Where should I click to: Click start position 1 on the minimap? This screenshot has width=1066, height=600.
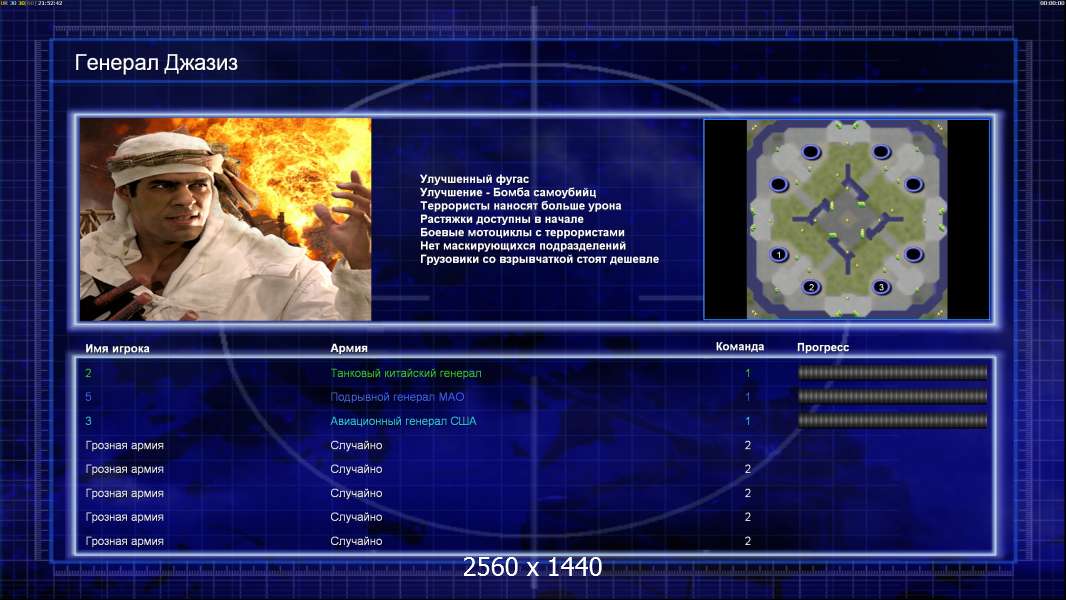point(778,255)
